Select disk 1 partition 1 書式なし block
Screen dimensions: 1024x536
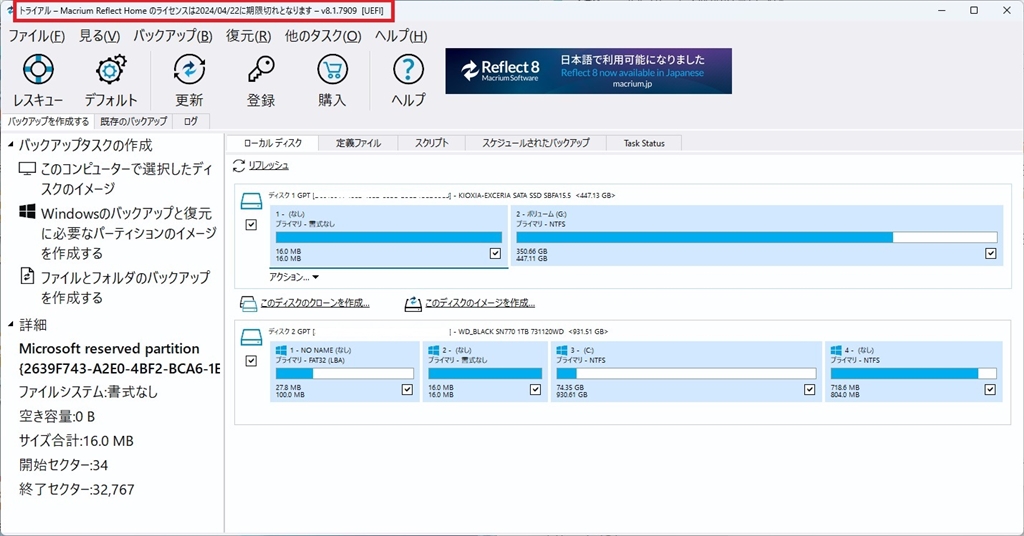click(x=389, y=236)
